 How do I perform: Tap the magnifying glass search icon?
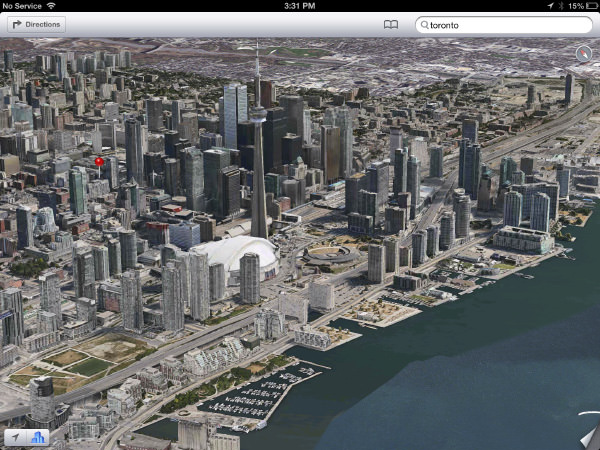[424, 25]
